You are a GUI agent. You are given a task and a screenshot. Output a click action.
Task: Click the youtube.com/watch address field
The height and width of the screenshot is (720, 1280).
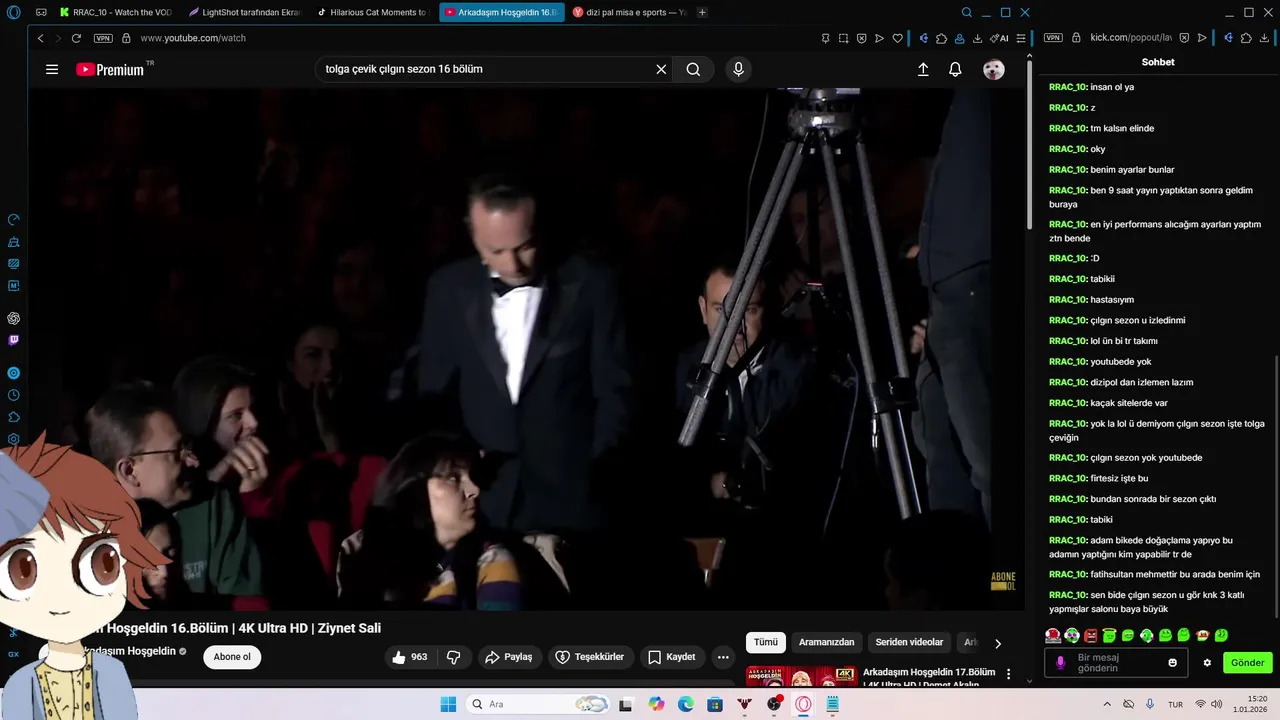(x=193, y=38)
